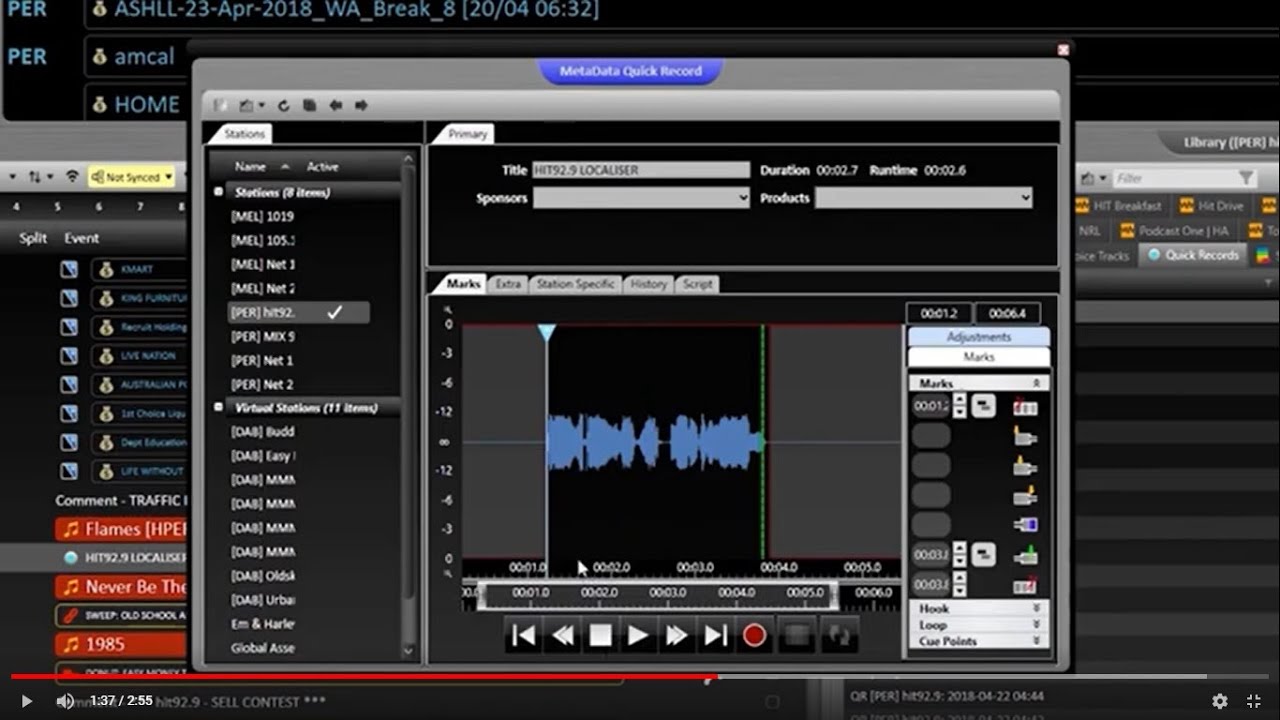
Task: Open the Sponsors dropdown
Action: pos(641,198)
